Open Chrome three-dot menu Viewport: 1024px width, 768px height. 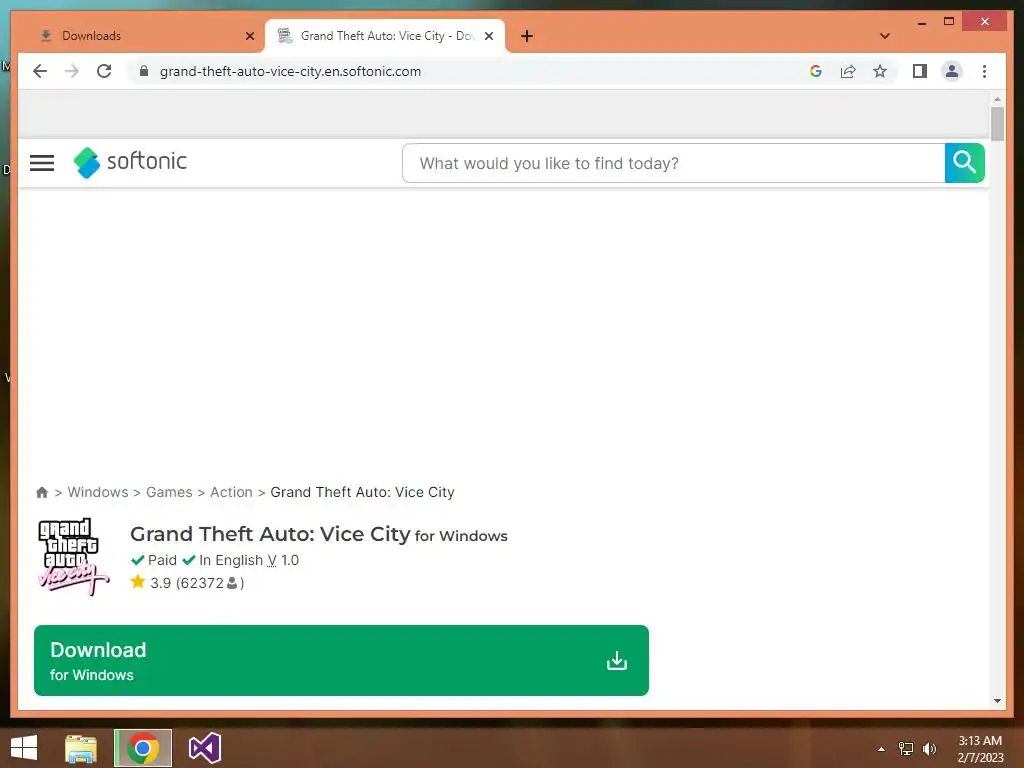click(x=984, y=71)
